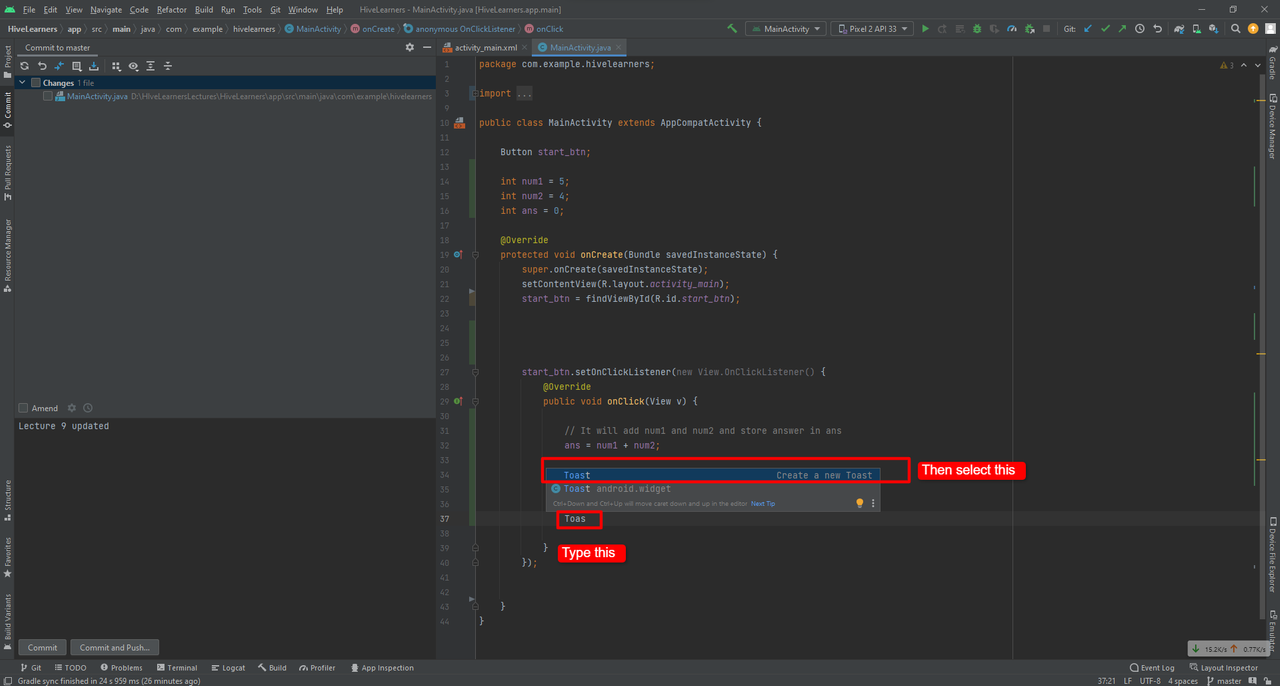Click the Changelists icon in Commit panel
Image resolution: width=1280 pixels, height=686 pixels.
pos(76,66)
